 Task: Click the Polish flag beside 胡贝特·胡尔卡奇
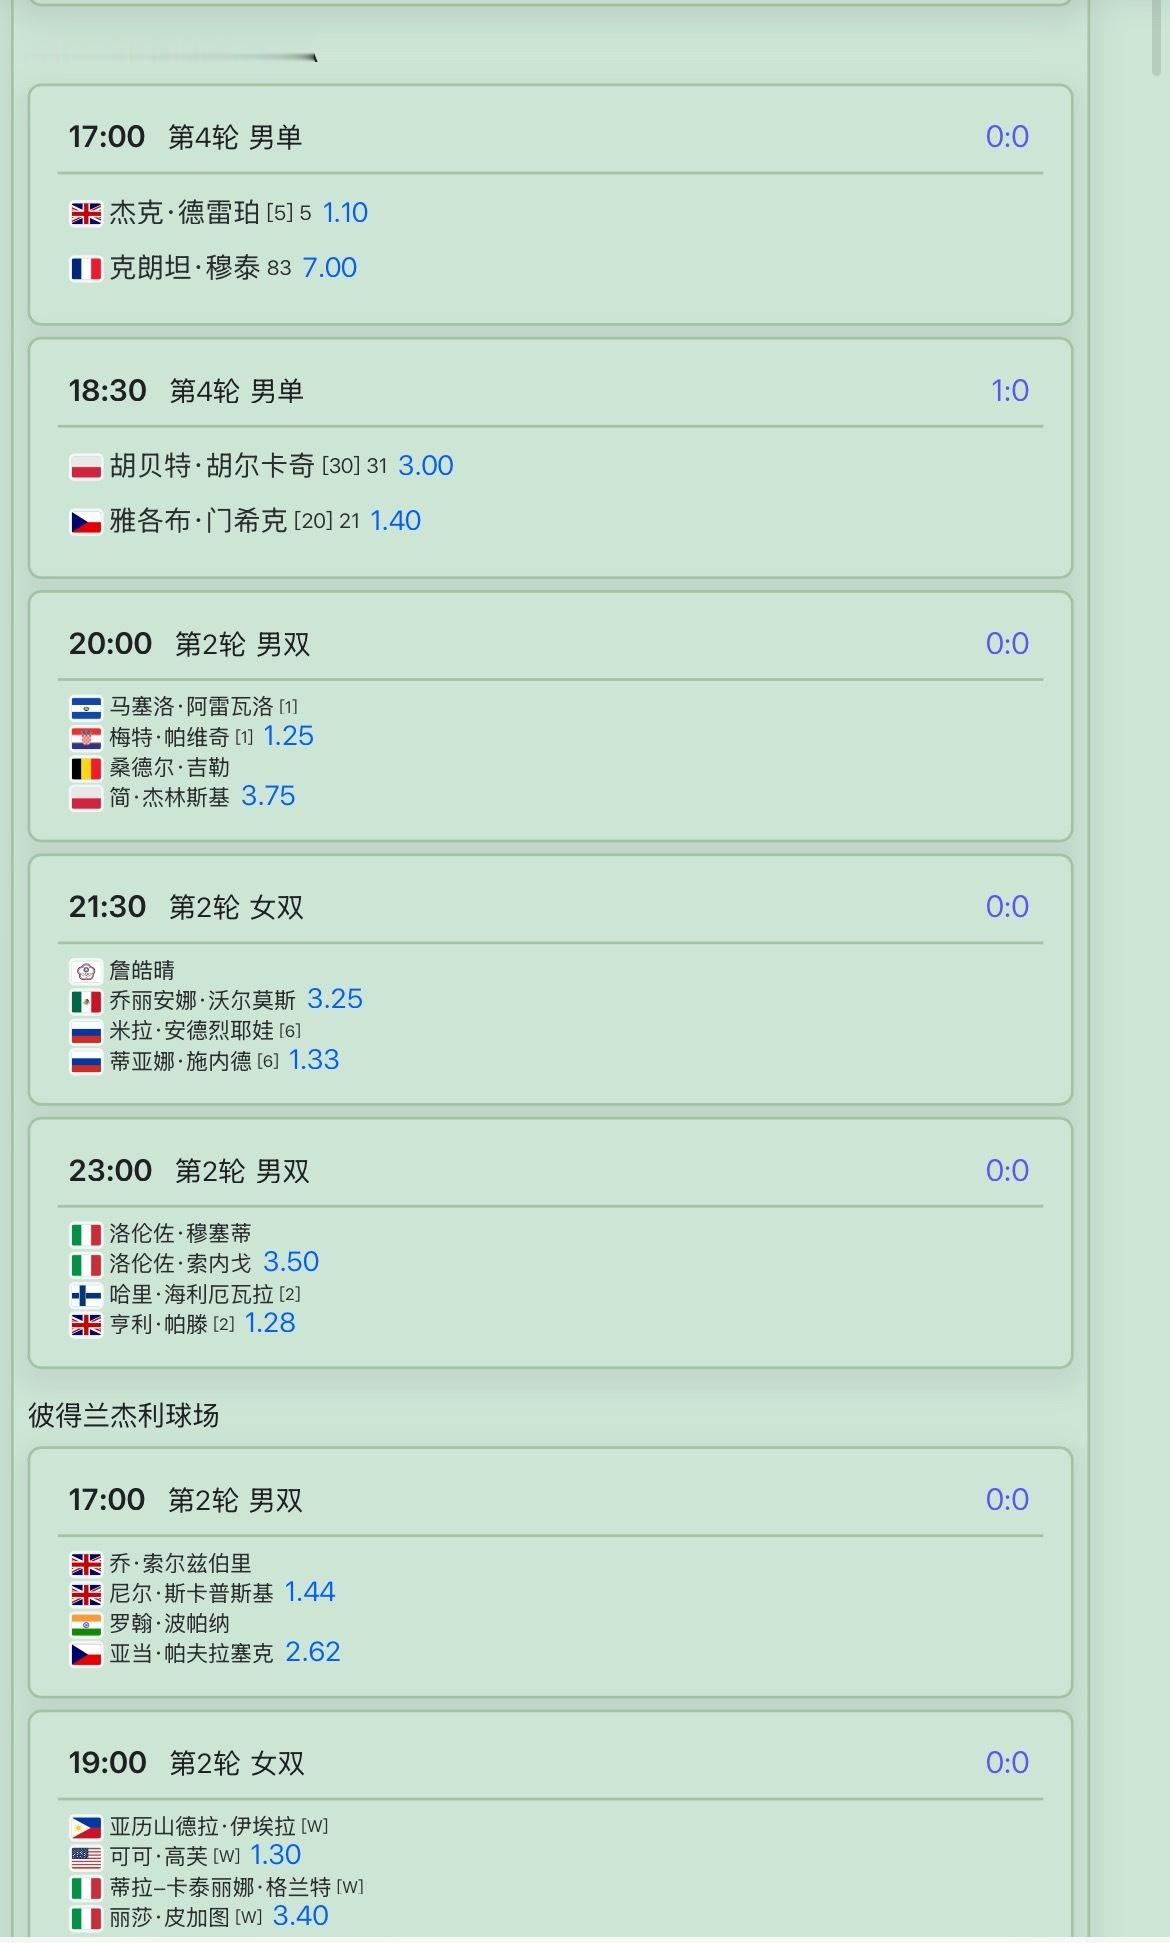pyautogui.click(x=86, y=466)
